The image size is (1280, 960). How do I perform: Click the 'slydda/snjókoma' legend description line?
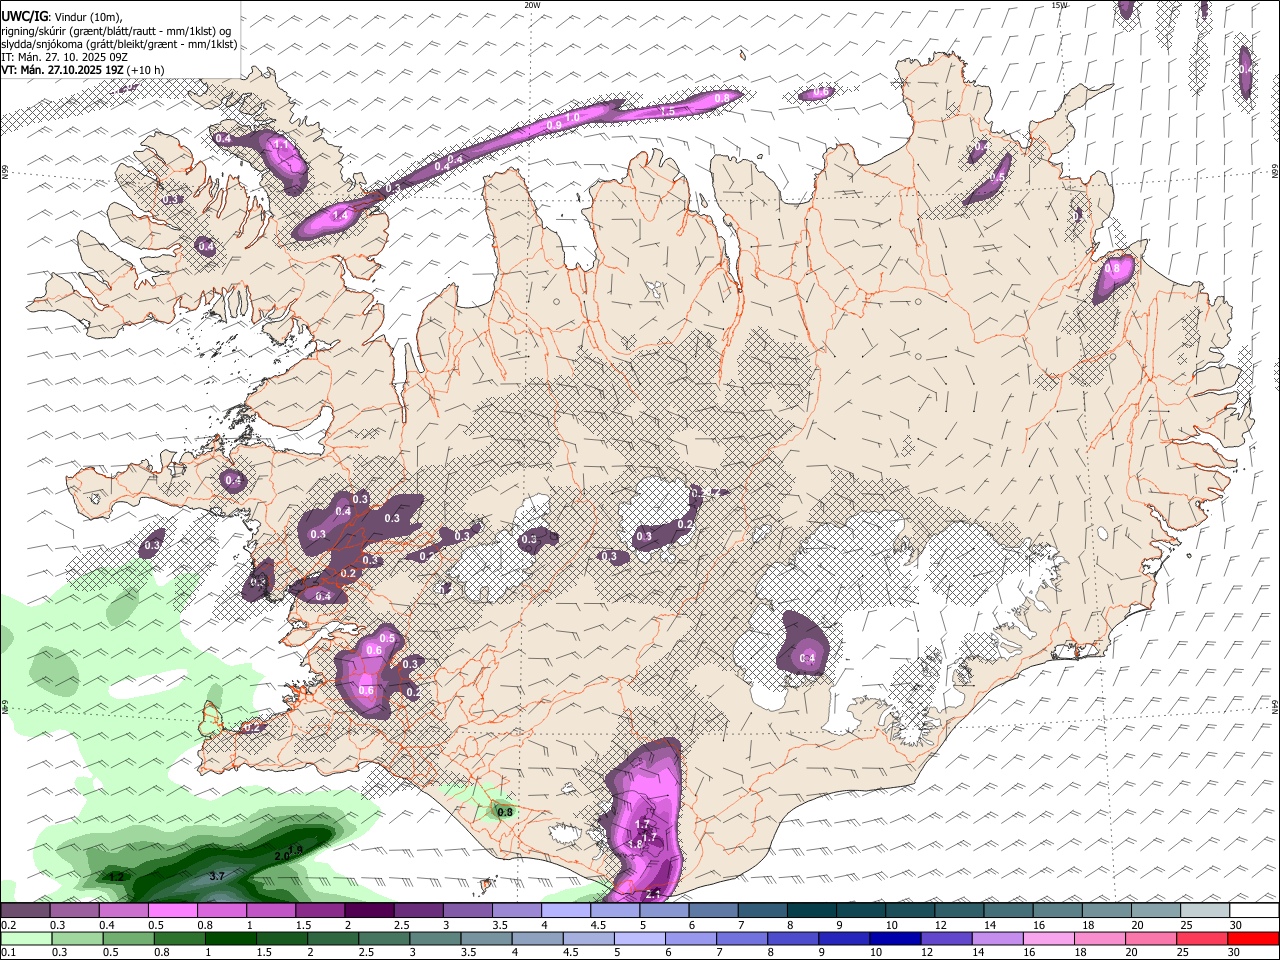pos(119,44)
